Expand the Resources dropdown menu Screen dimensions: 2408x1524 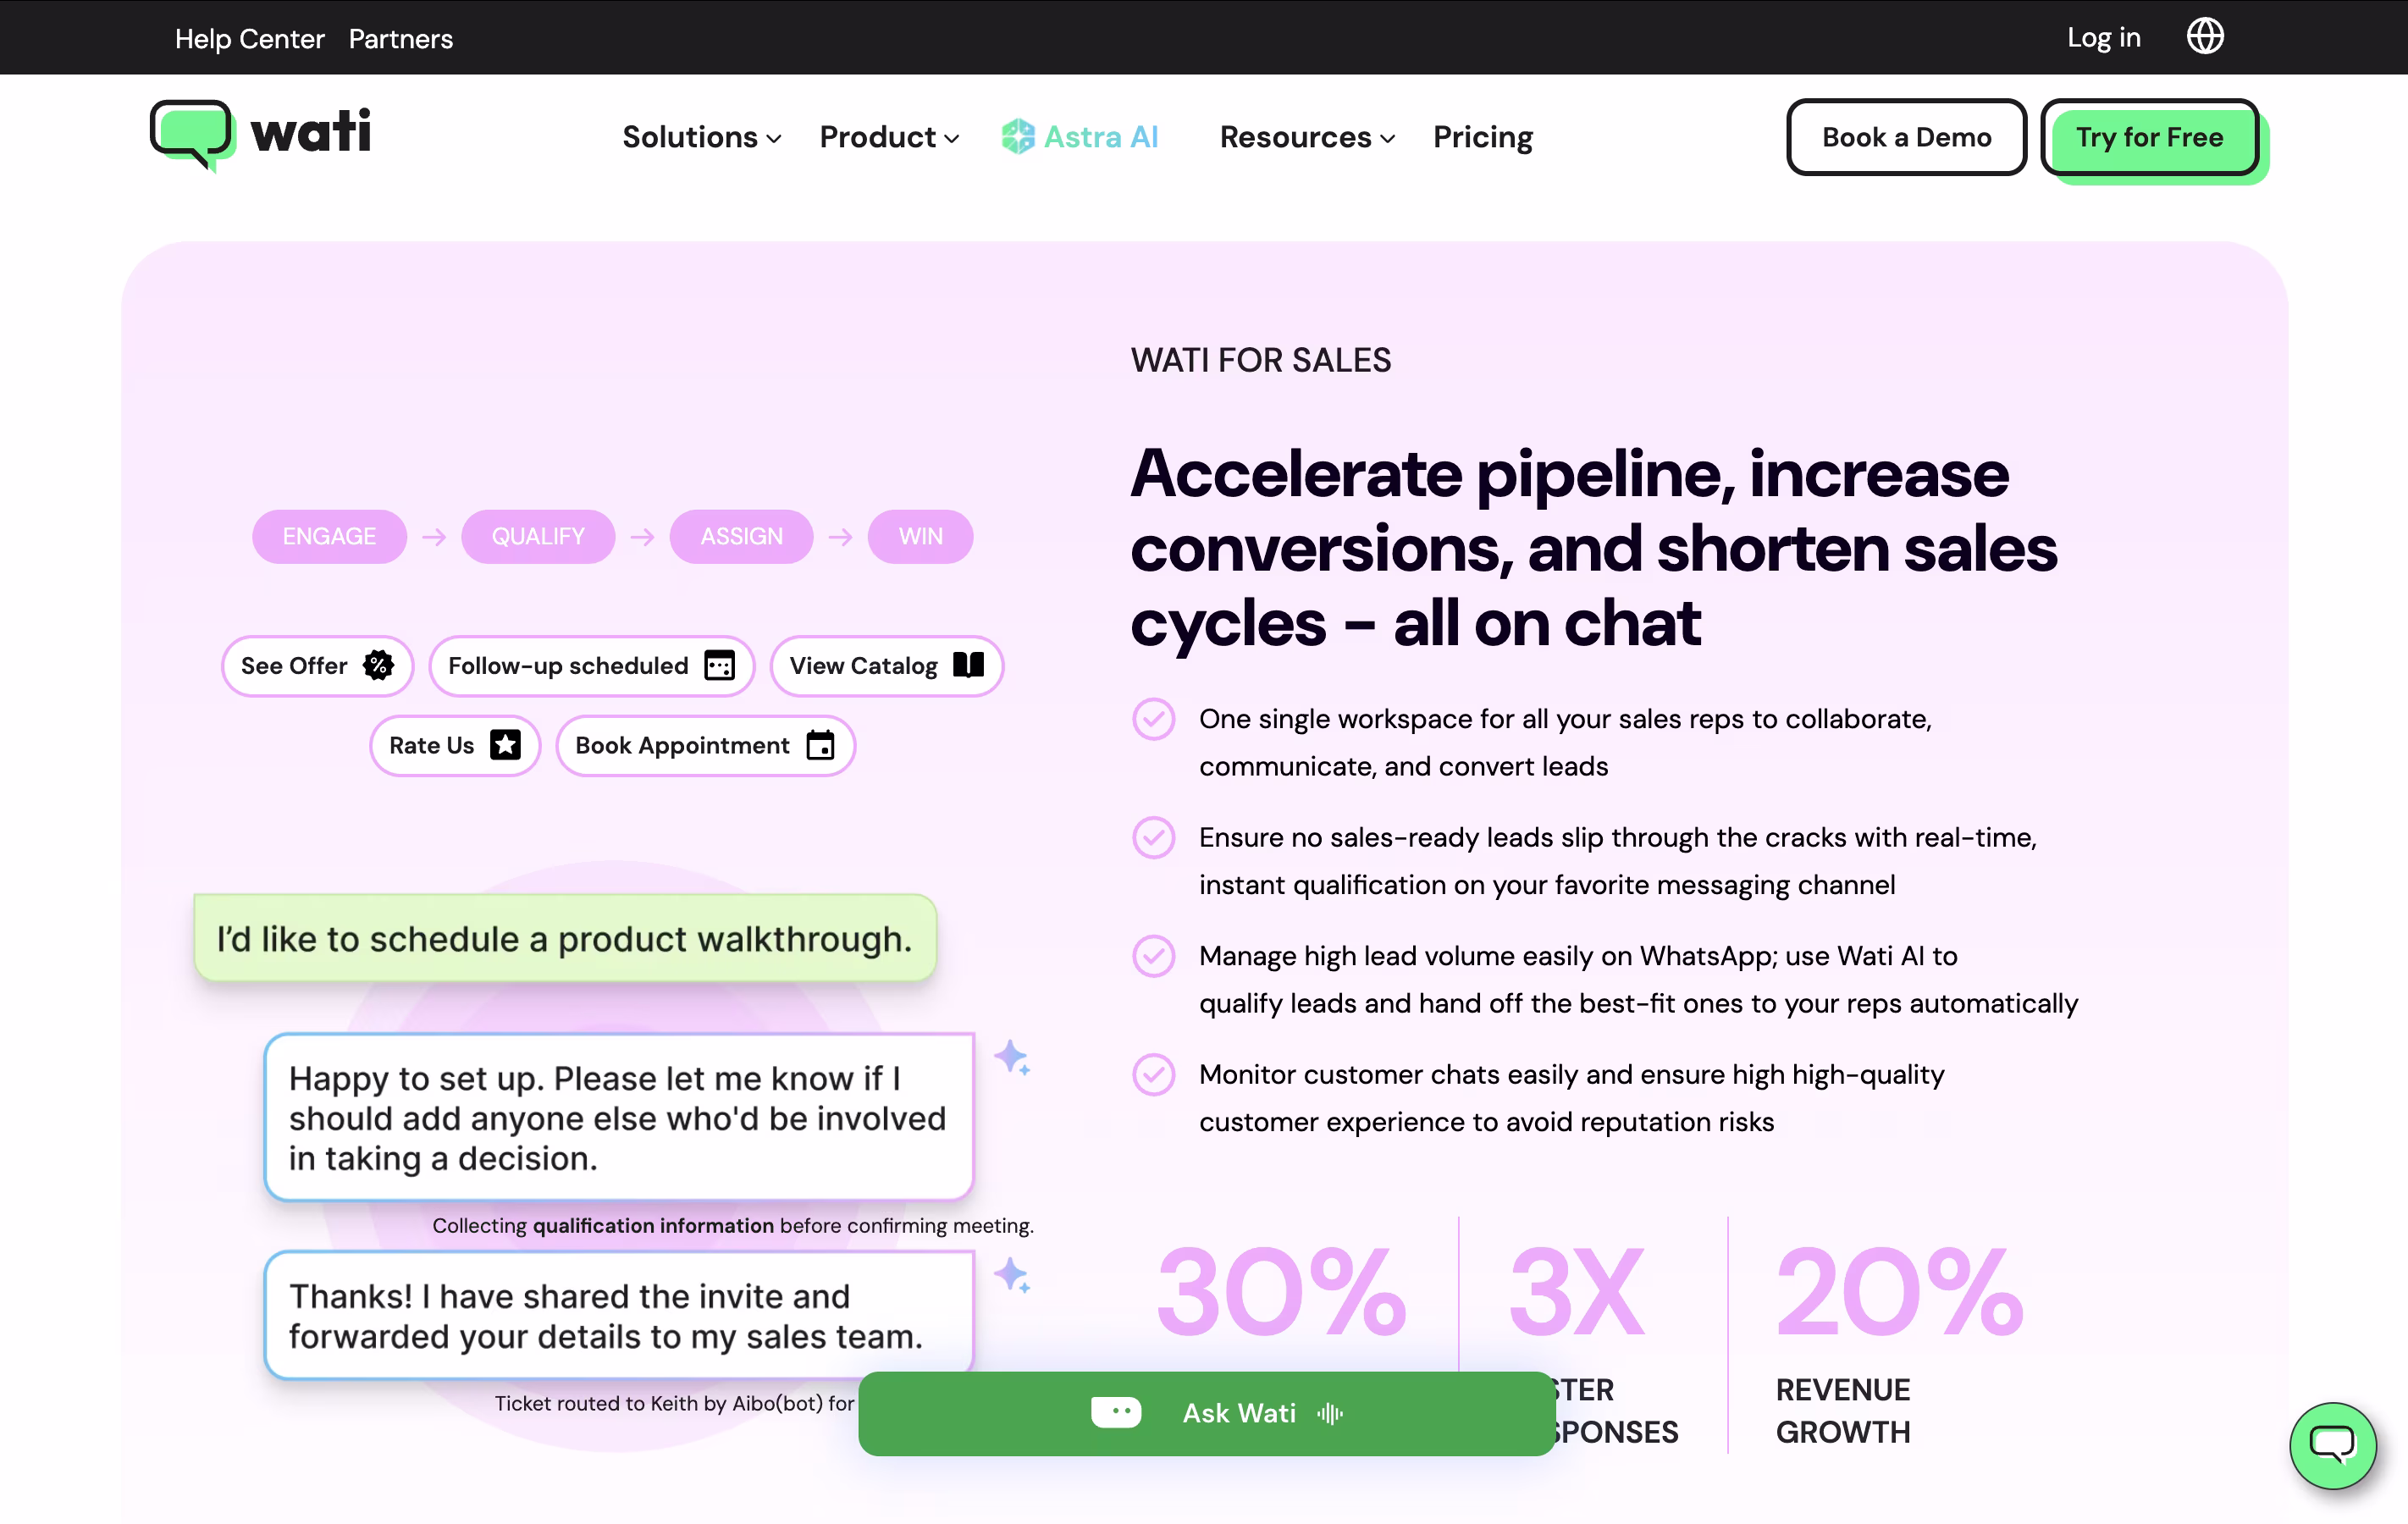click(x=1307, y=137)
